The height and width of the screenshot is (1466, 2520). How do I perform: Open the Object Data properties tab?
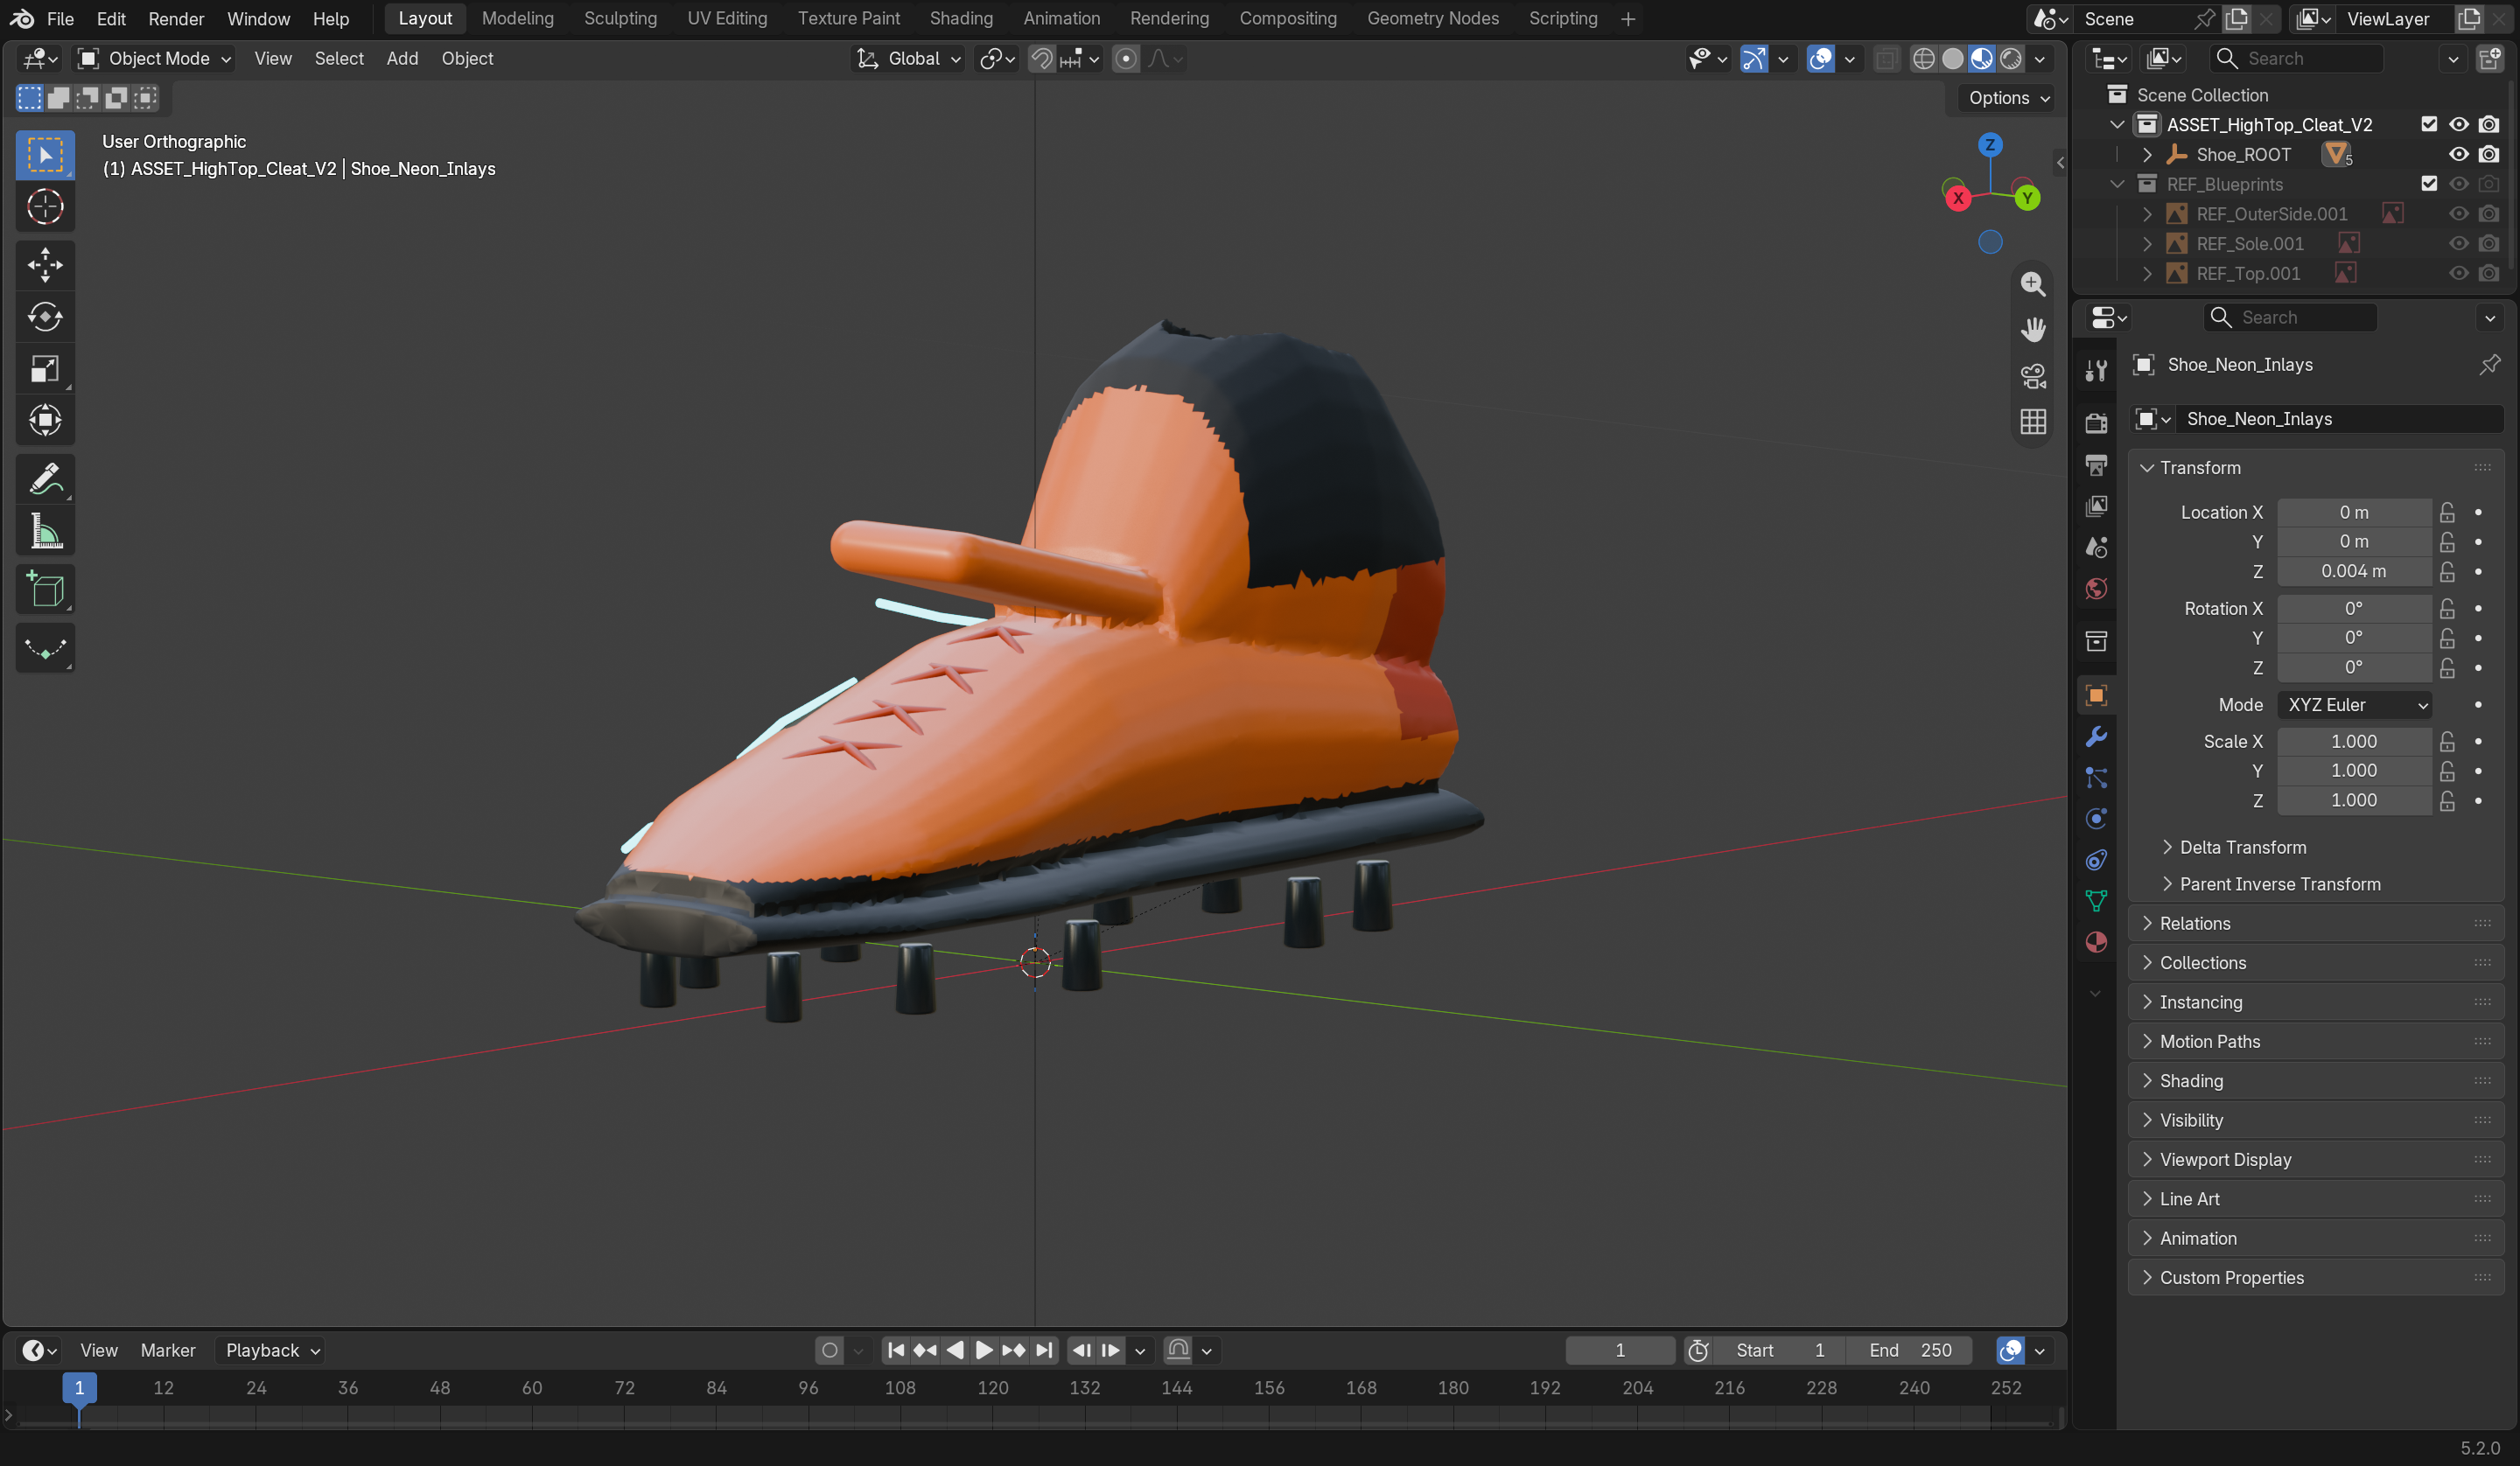[x=2096, y=901]
